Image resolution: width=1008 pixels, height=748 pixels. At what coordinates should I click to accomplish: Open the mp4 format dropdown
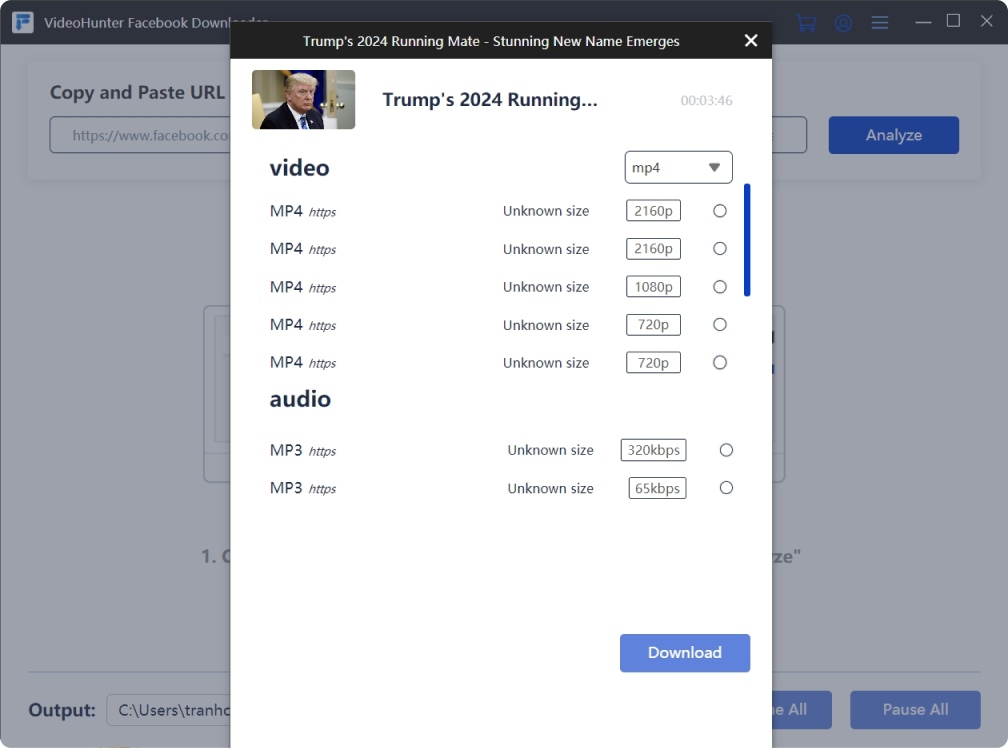coord(678,167)
